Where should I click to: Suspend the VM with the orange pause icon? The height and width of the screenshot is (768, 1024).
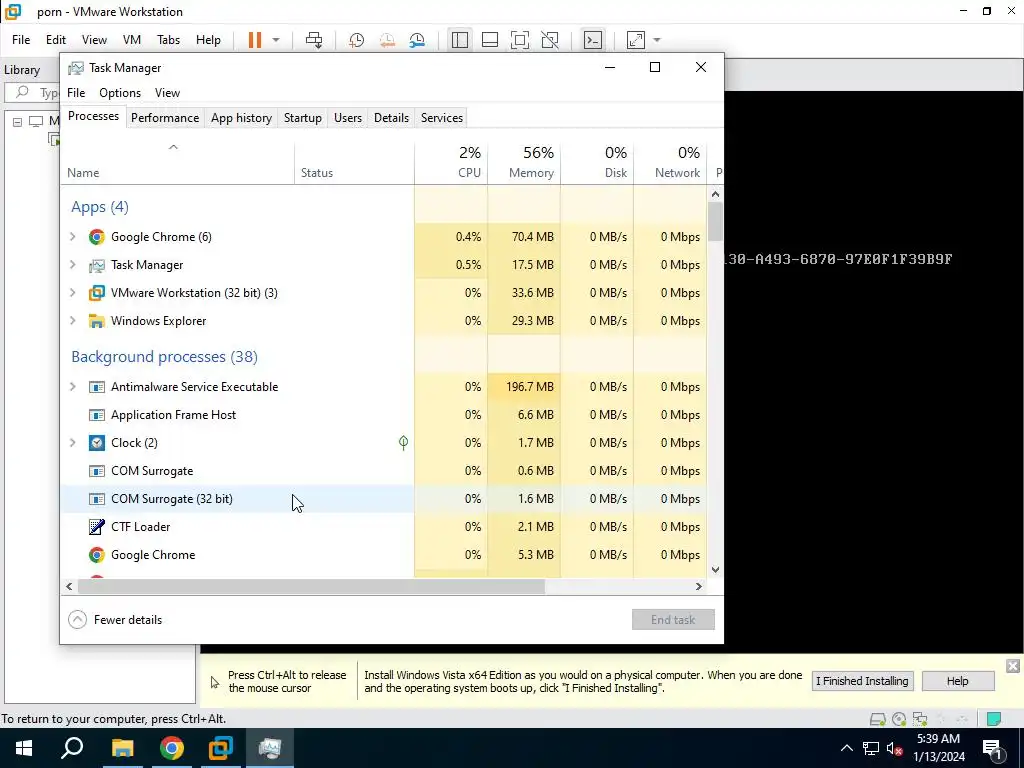coord(255,40)
